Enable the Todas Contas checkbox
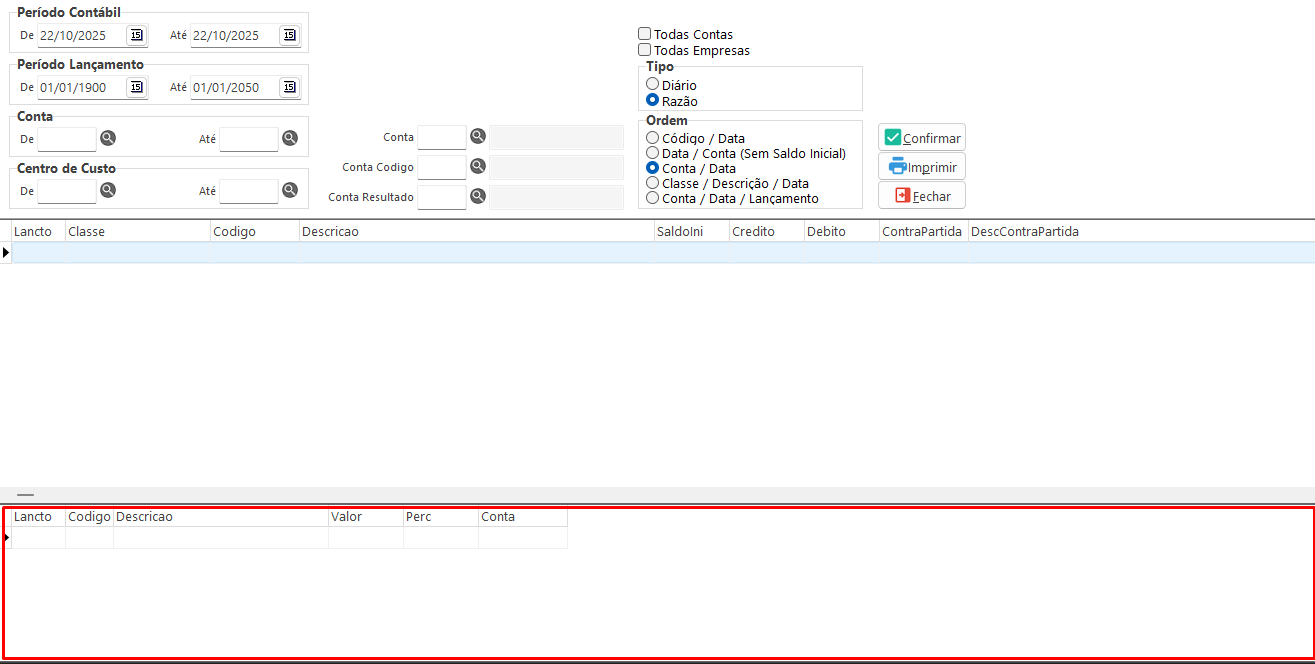Viewport: 1315px width, 664px height. point(645,34)
